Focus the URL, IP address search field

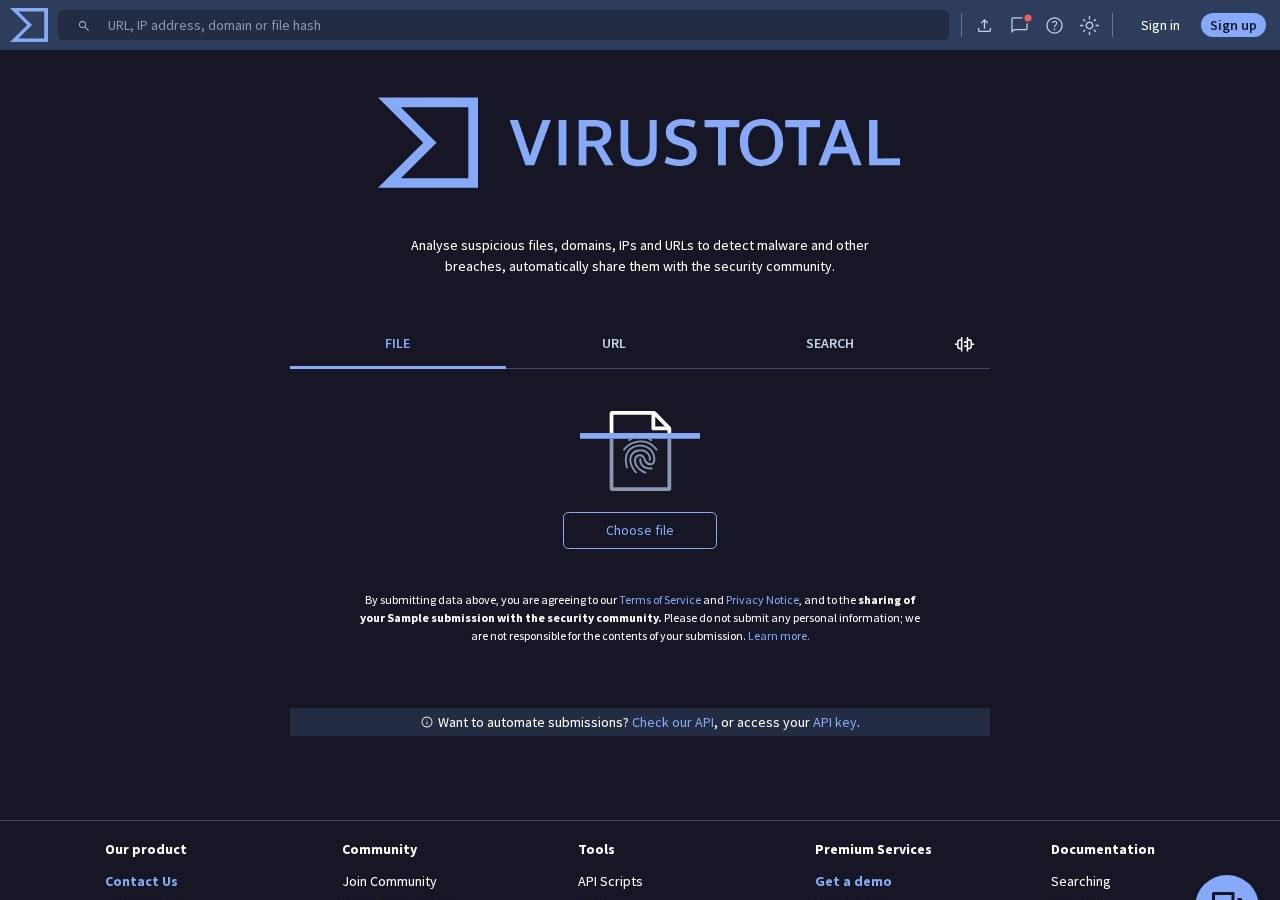pos(503,25)
